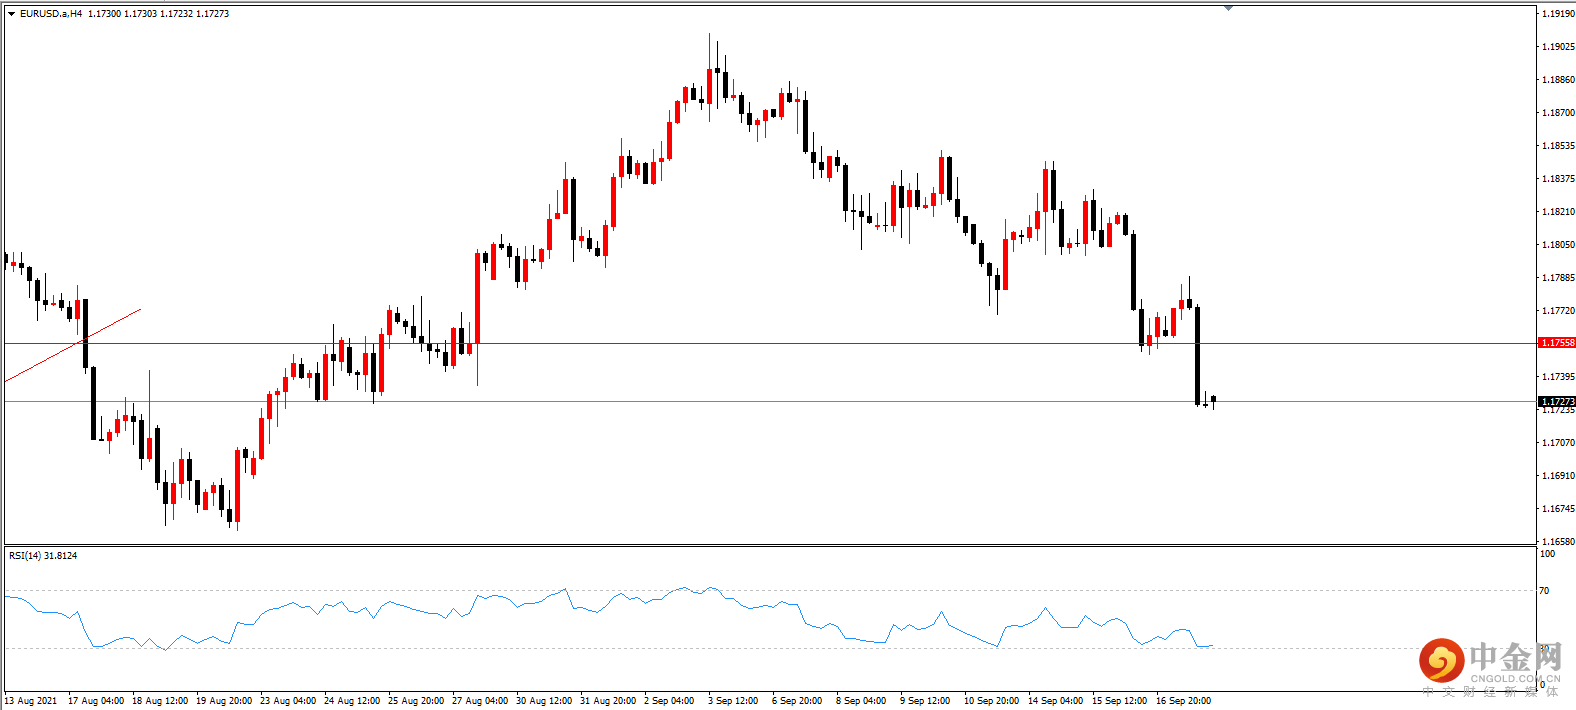Click the 1.17720 price scale label

click(1558, 311)
